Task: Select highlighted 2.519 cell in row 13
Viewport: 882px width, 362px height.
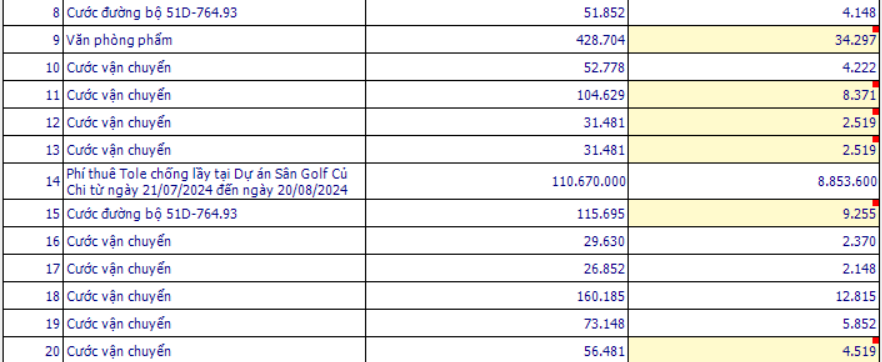Action: pos(755,150)
